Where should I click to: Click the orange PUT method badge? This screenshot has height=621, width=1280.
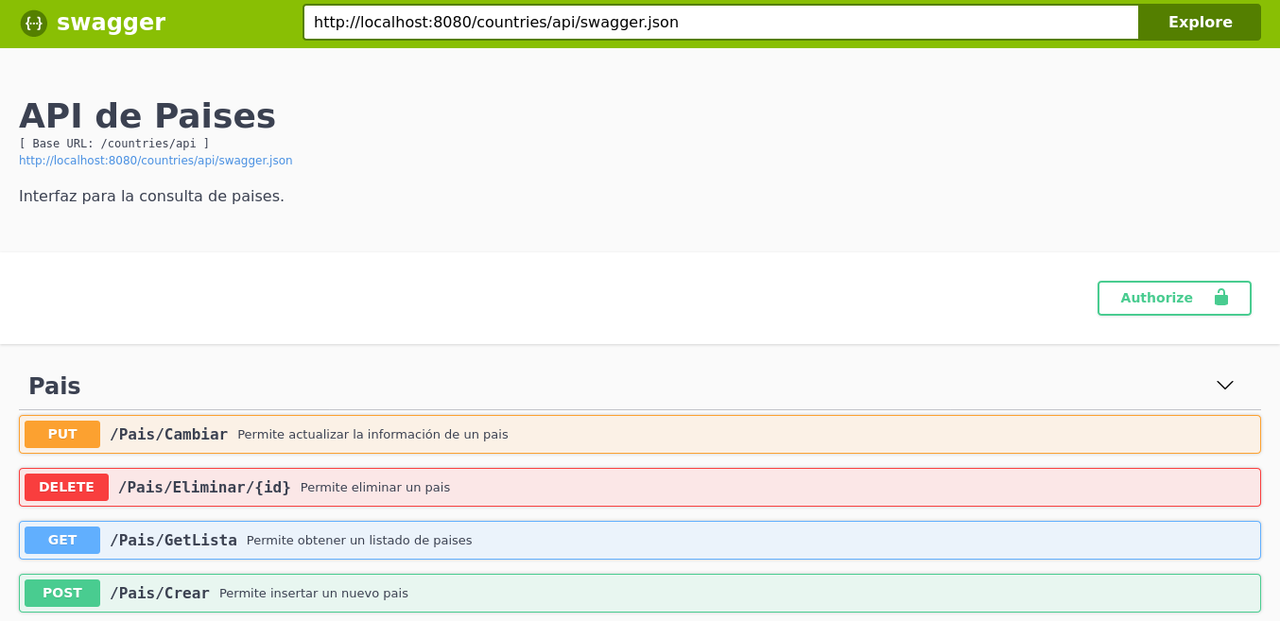pyautogui.click(x=62, y=434)
